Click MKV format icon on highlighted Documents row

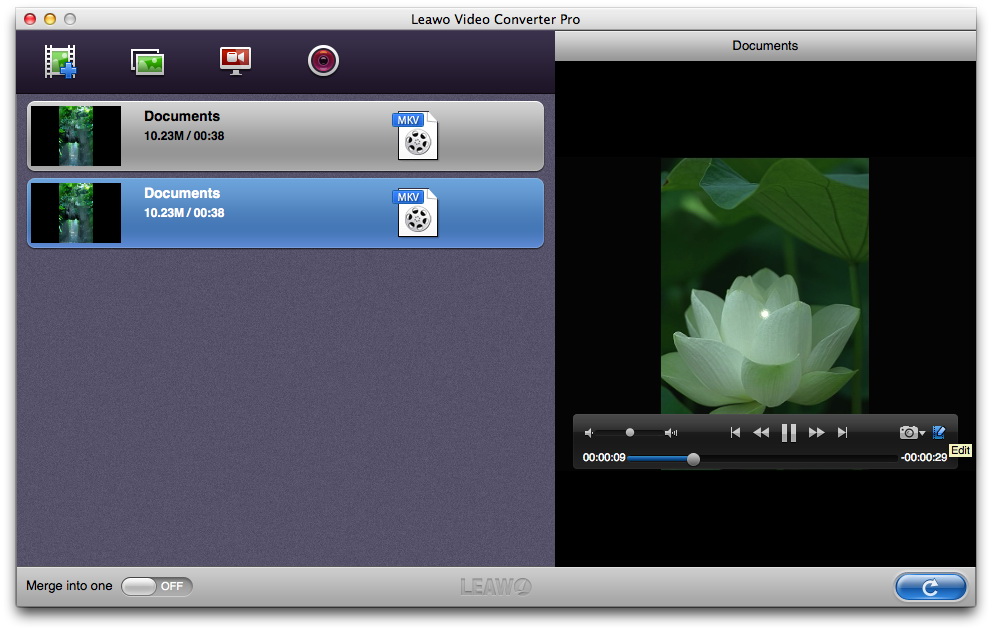[415, 213]
